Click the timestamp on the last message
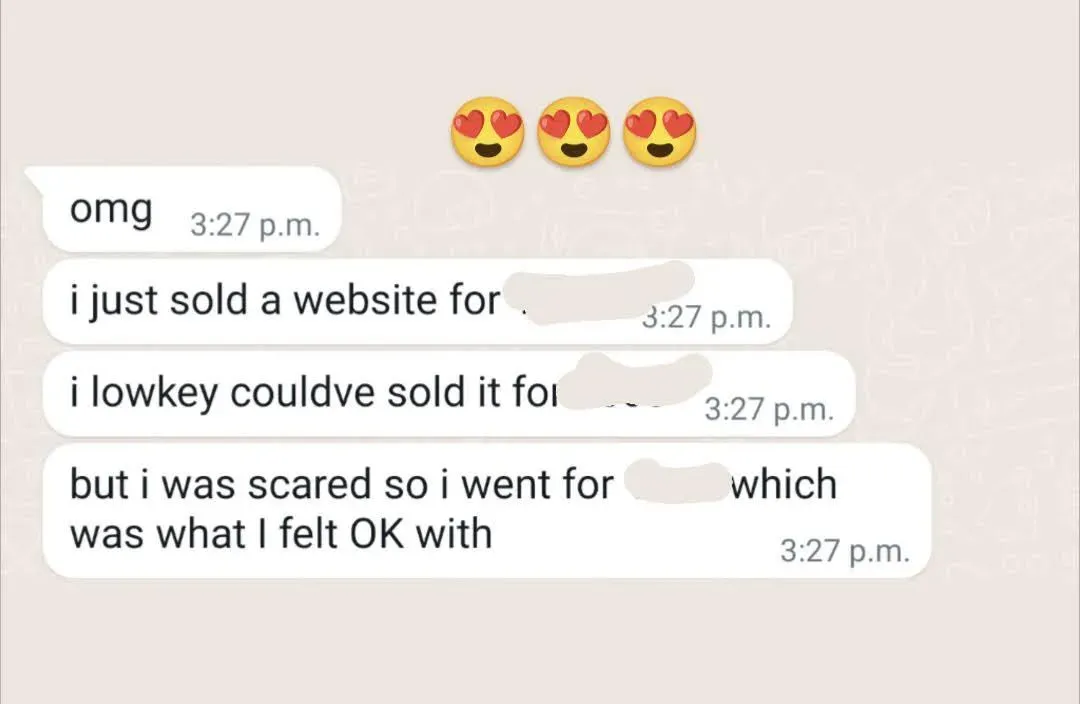The height and width of the screenshot is (704, 1080). click(845, 551)
